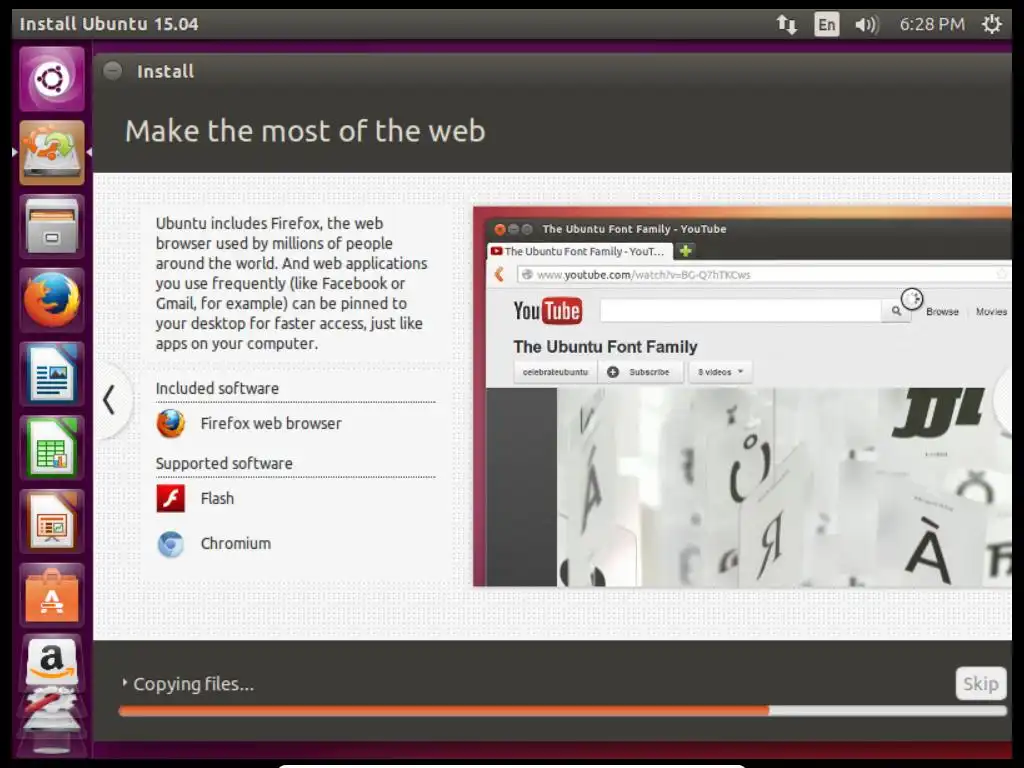Click the Chromium icon in supported software
The height and width of the screenshot is (768, 1024).
170,544
